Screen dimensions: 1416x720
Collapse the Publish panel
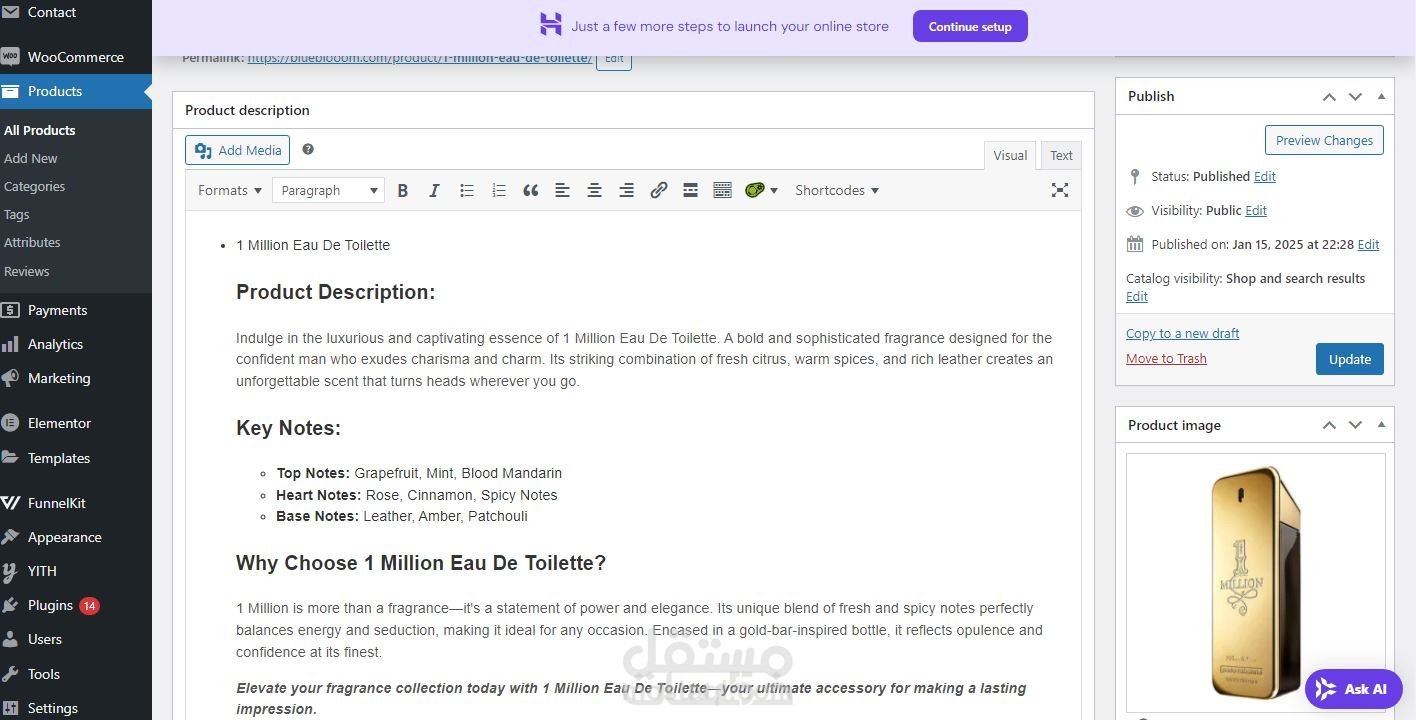[x=1381, y=96]
